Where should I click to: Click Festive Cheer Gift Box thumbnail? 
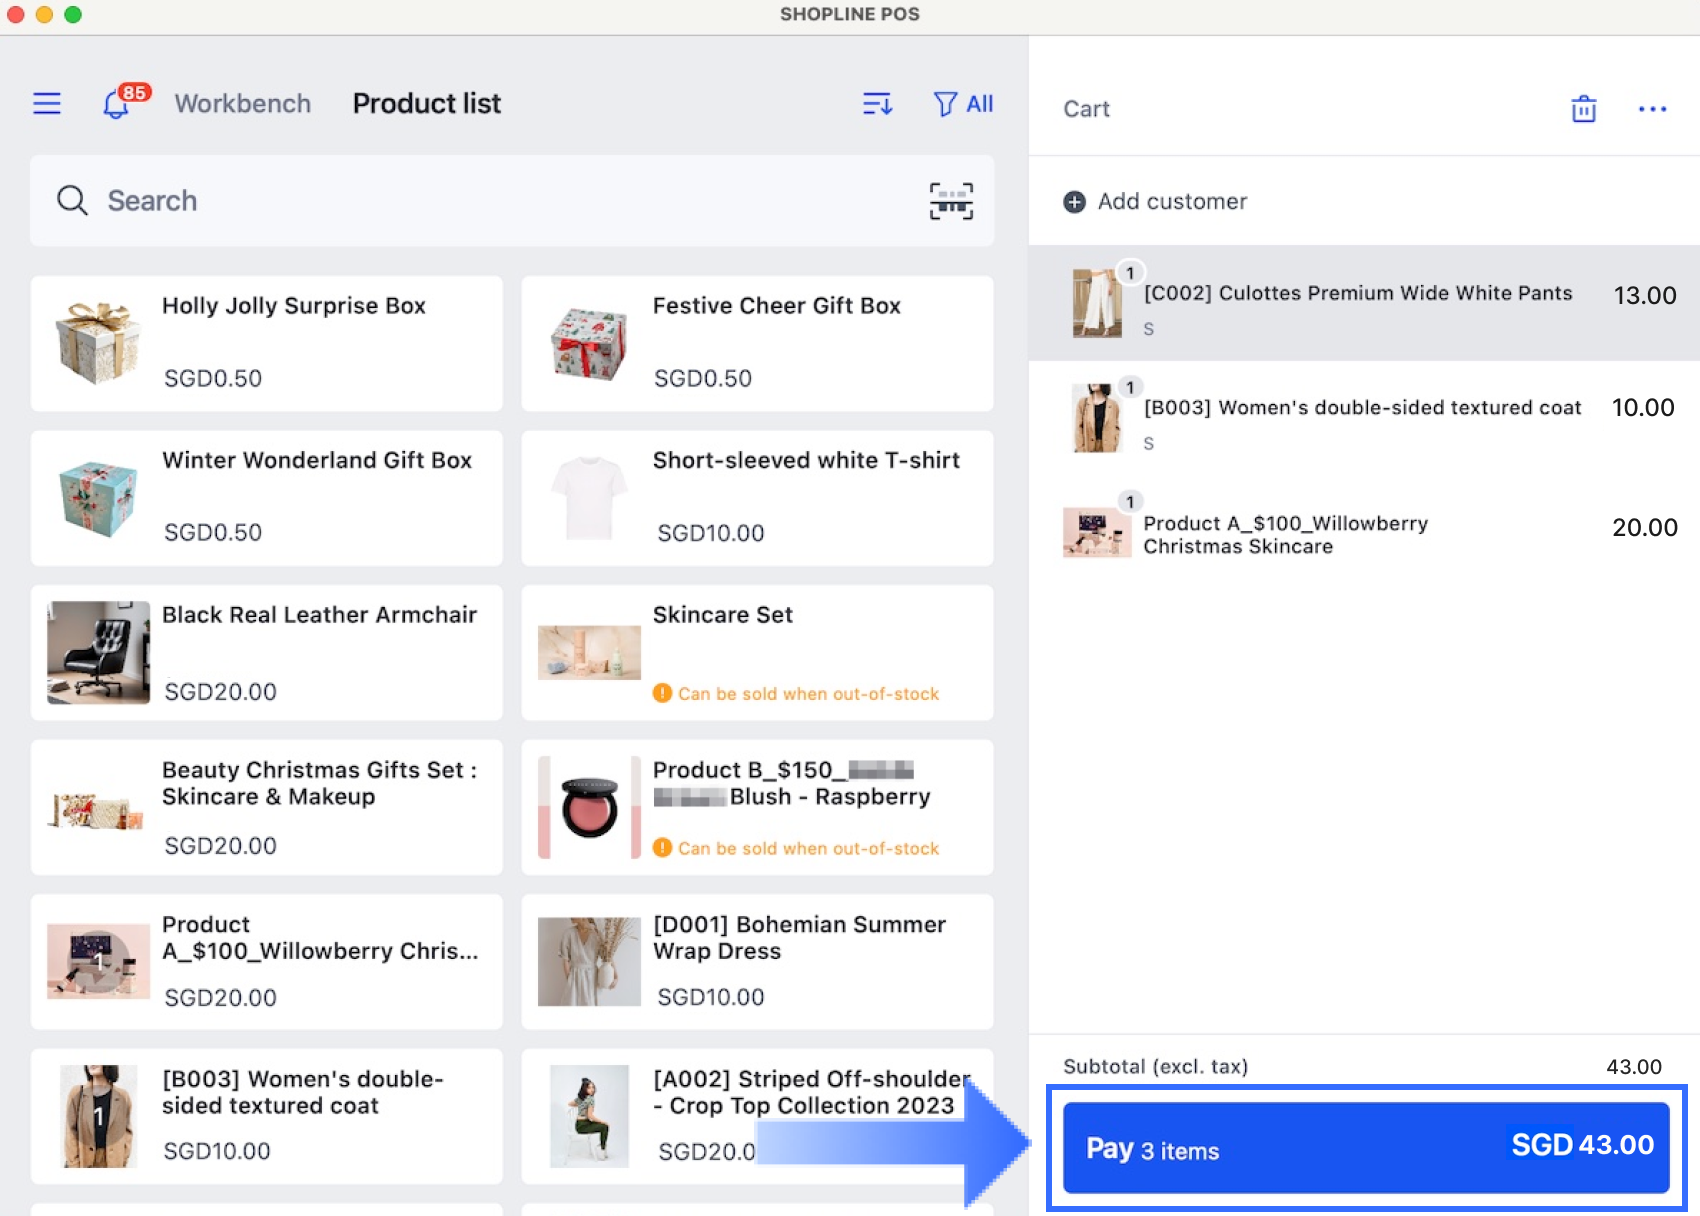(x=589, y=343)
